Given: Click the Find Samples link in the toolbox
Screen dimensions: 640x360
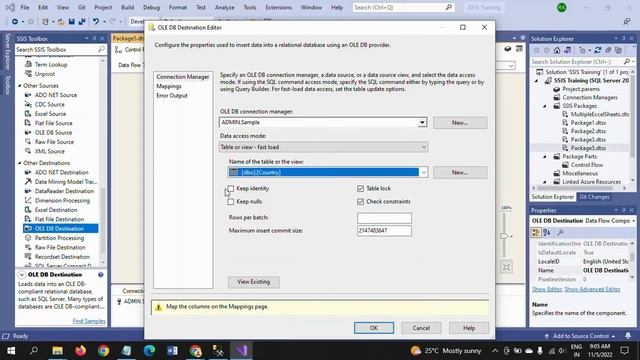Looking at the screenshot, I should click(x=89, y=321).
